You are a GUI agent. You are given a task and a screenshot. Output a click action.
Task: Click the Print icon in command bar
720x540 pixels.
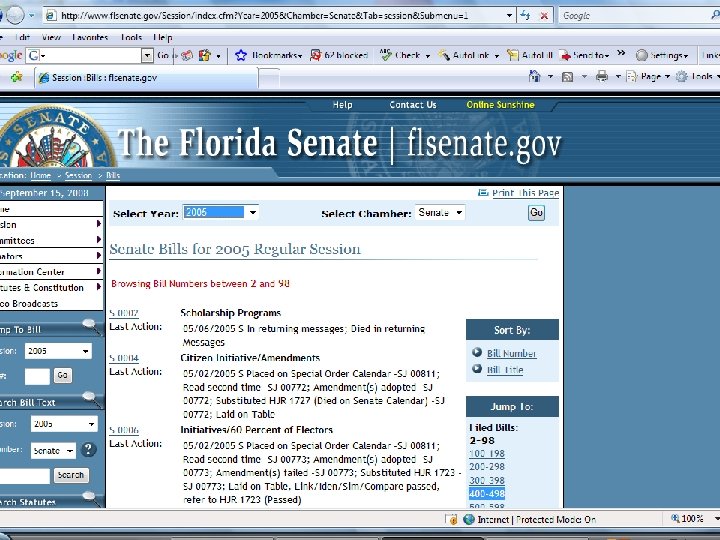point(602,76)
